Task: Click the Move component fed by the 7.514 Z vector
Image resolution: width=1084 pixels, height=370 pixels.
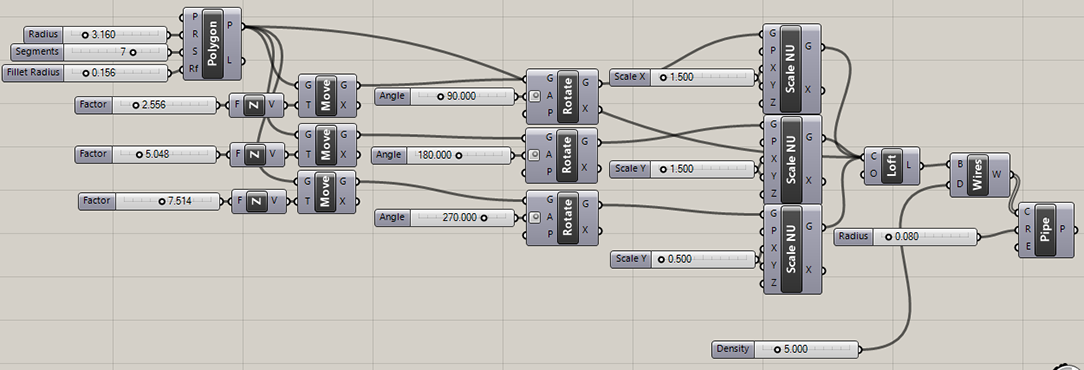Action: [x=326, y=192]
